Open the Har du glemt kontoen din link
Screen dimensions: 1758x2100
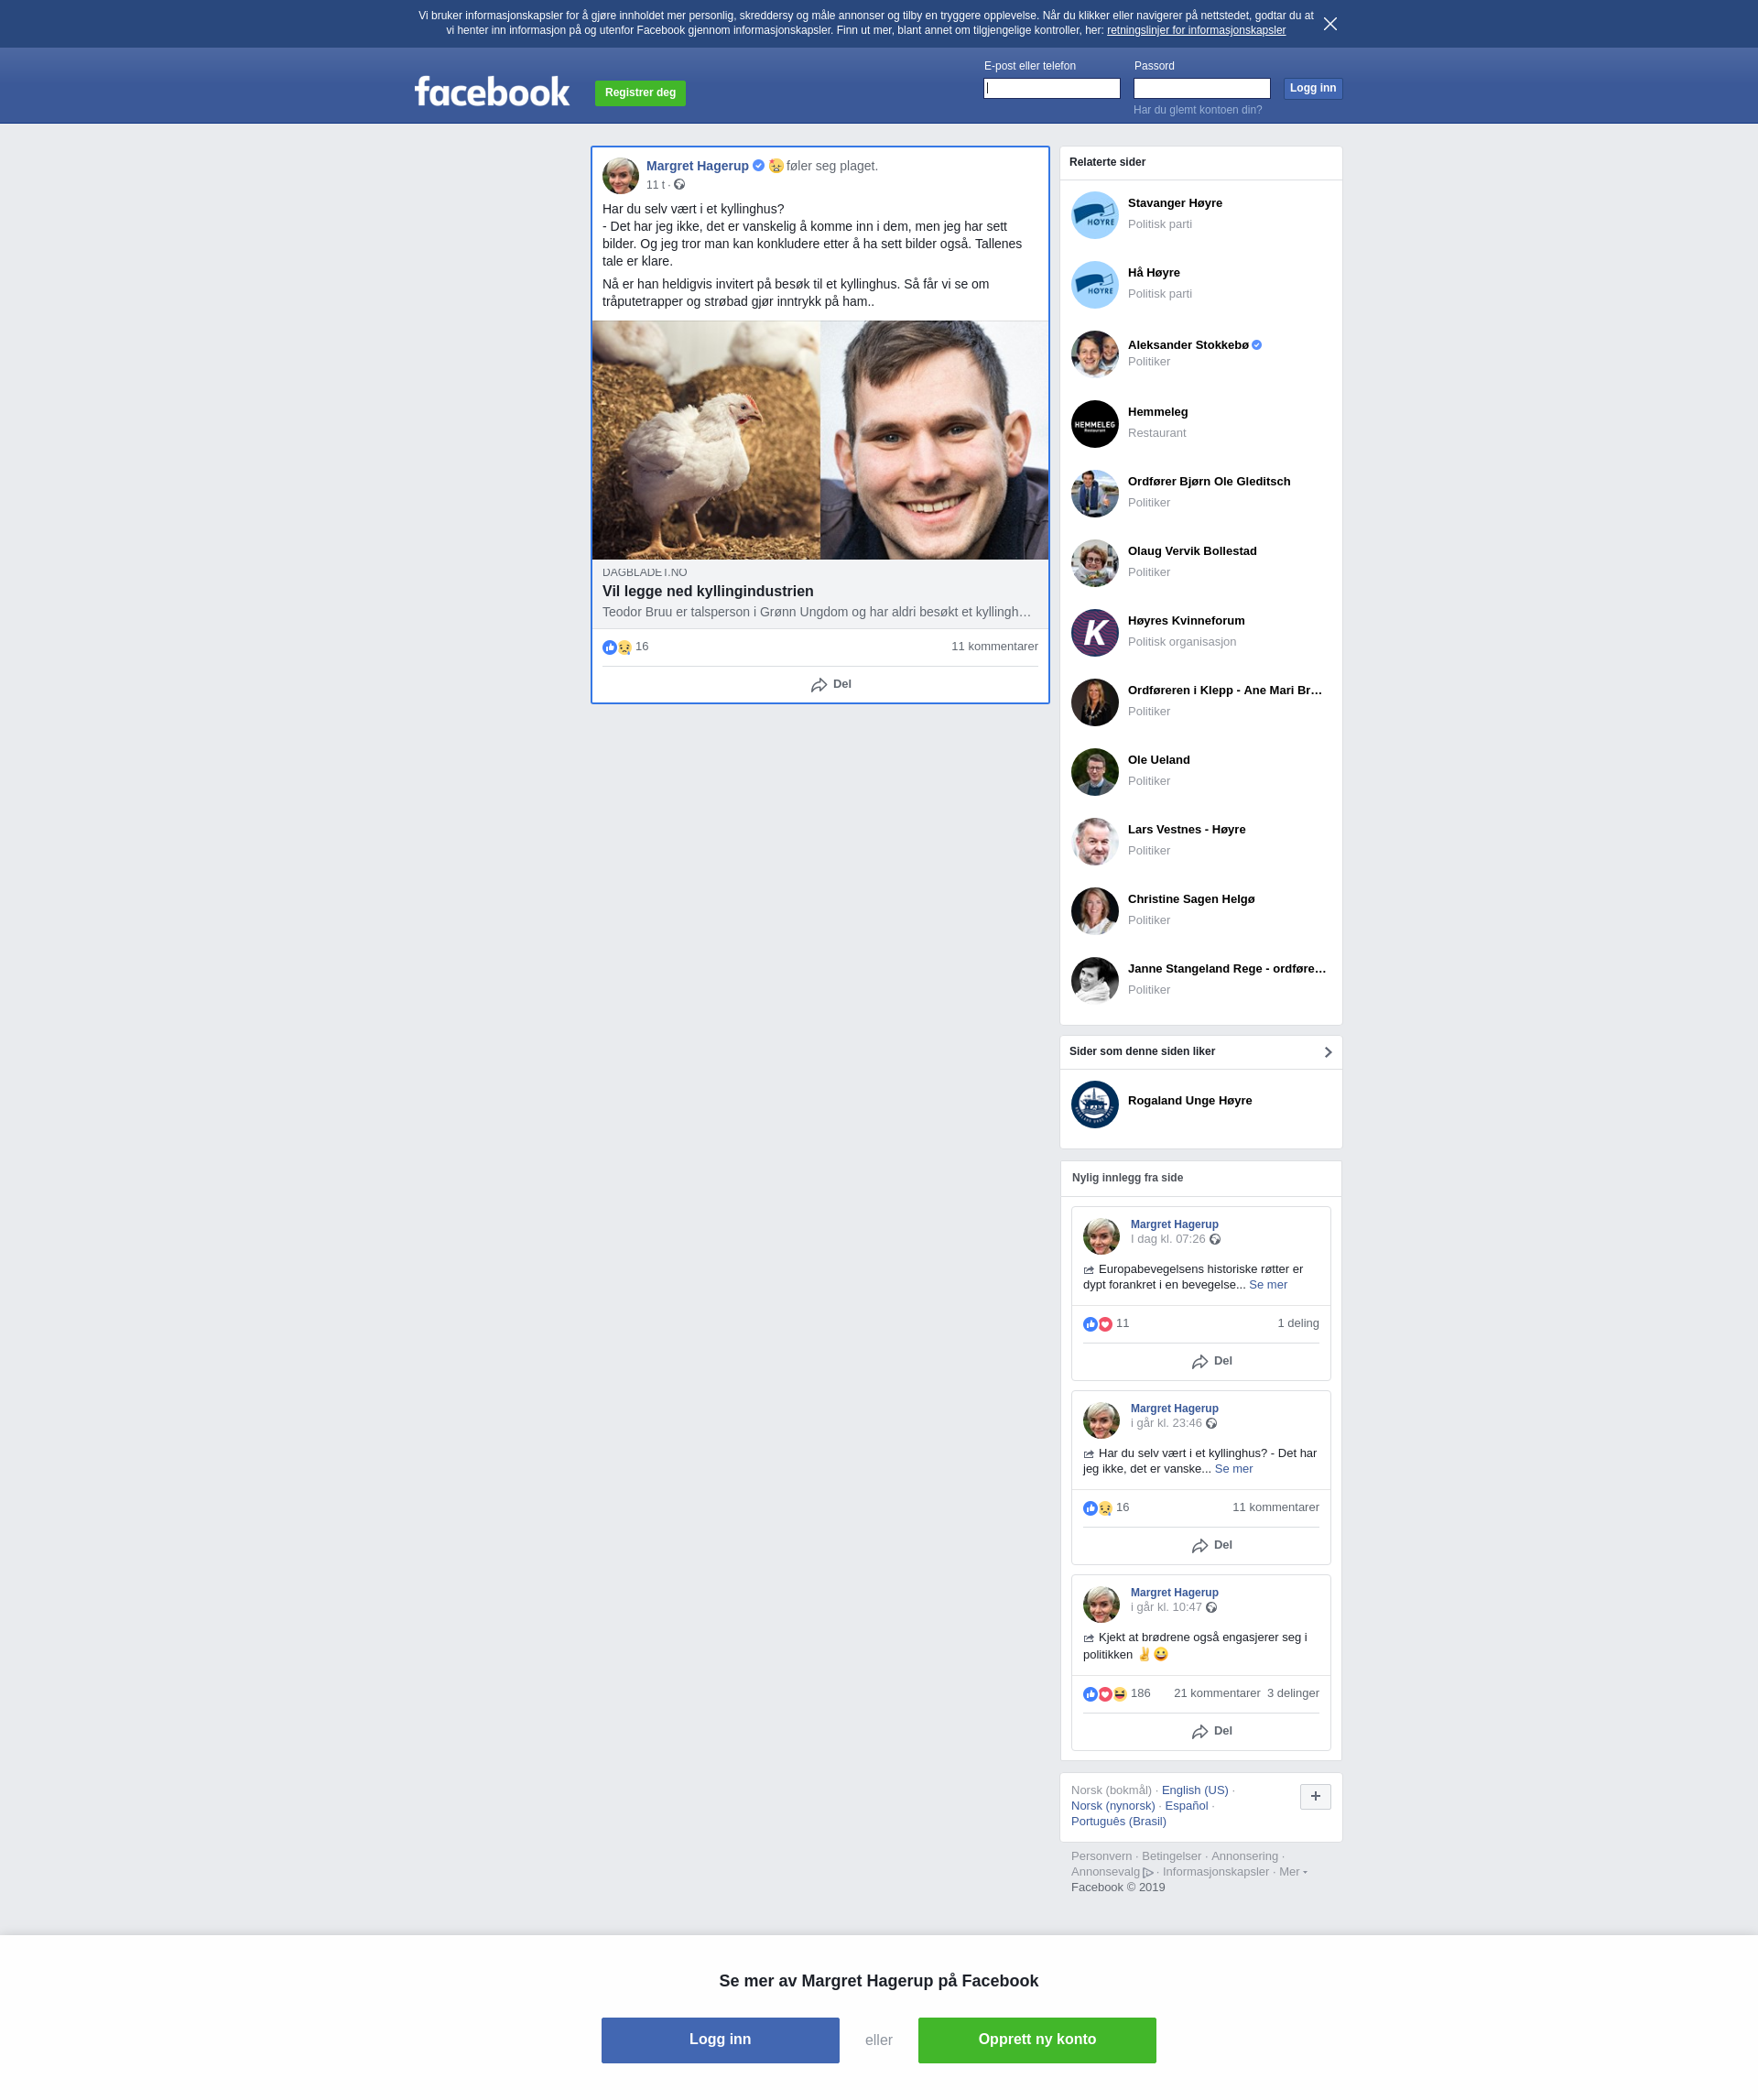1197,110
